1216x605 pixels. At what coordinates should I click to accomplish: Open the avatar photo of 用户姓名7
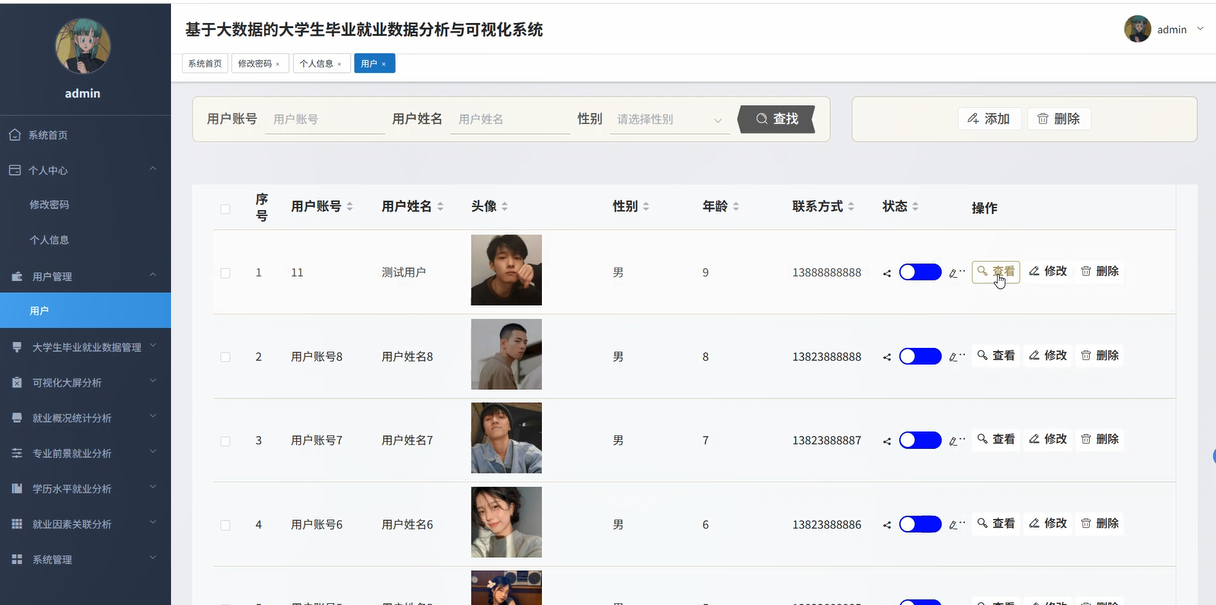(x=506, y=438)
